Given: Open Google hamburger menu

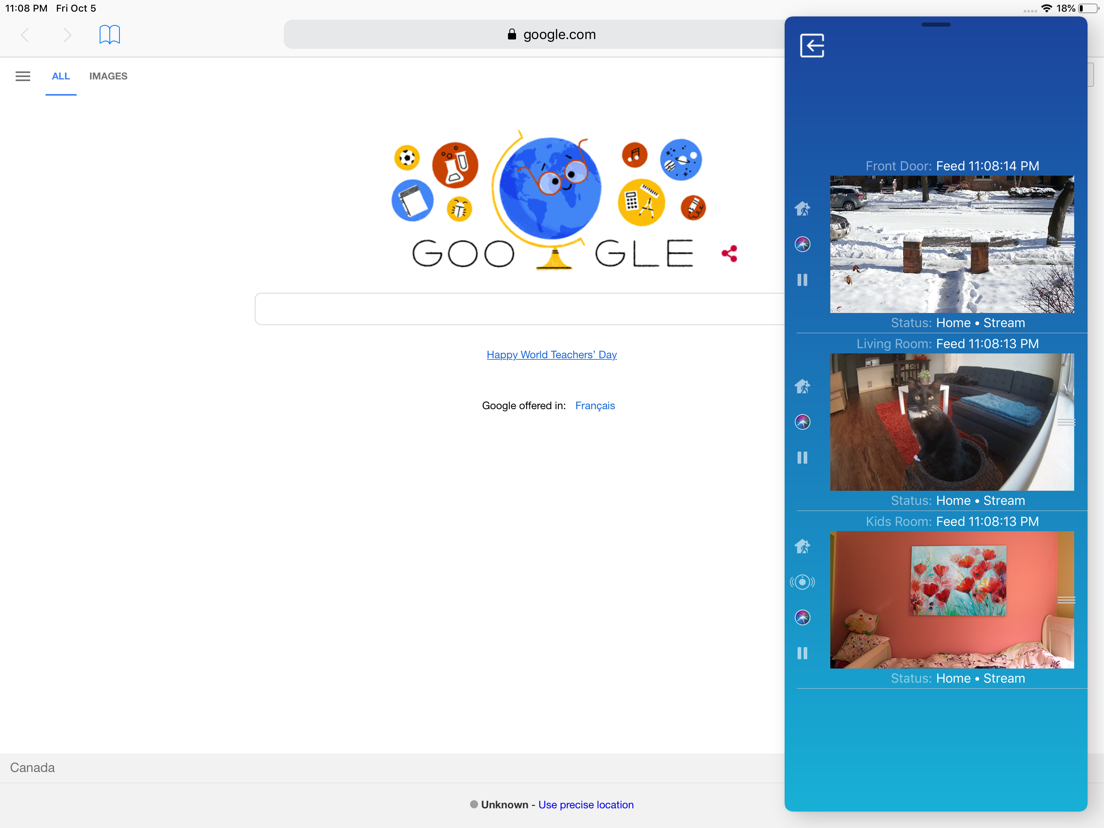Looking at the screenshot, I should (23, 76).
